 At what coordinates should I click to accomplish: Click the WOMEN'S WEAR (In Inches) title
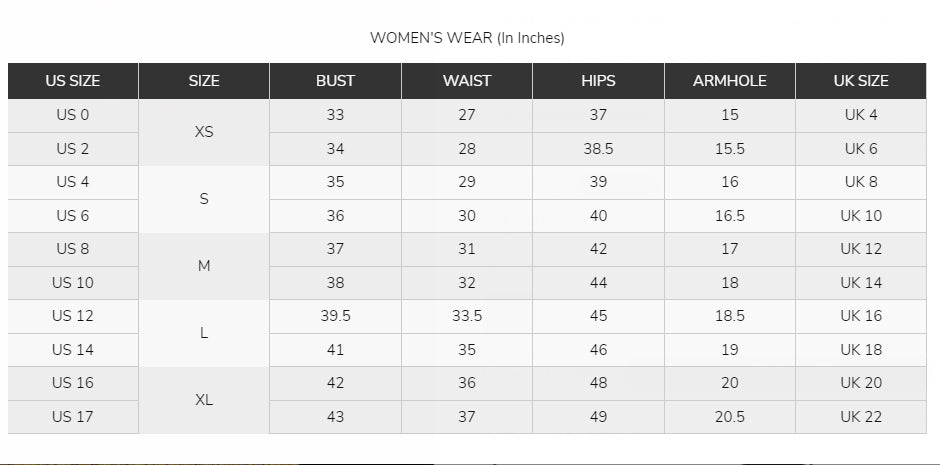[x=467, y=38]
